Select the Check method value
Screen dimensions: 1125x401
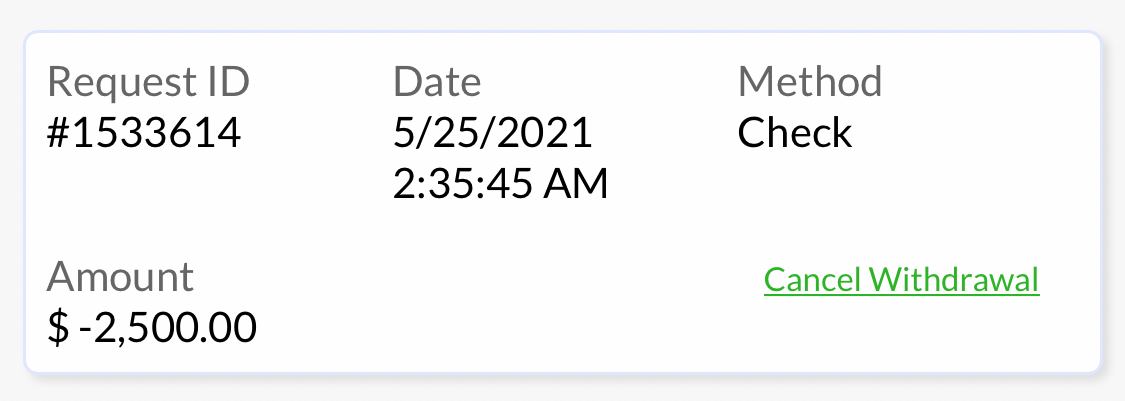click(x=795, y=133)
